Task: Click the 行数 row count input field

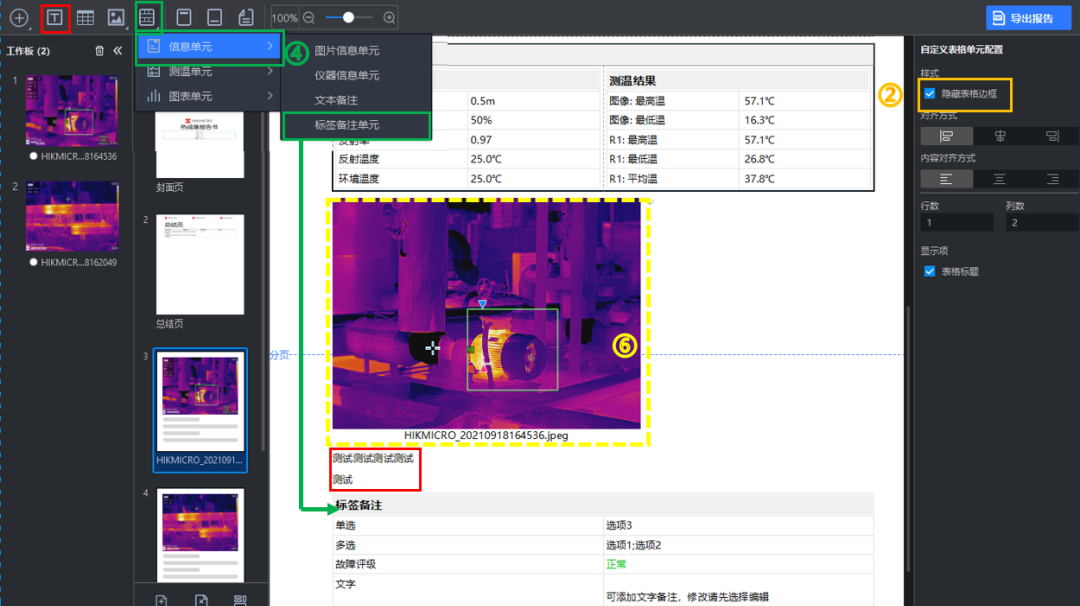Action: coord(957,222)
